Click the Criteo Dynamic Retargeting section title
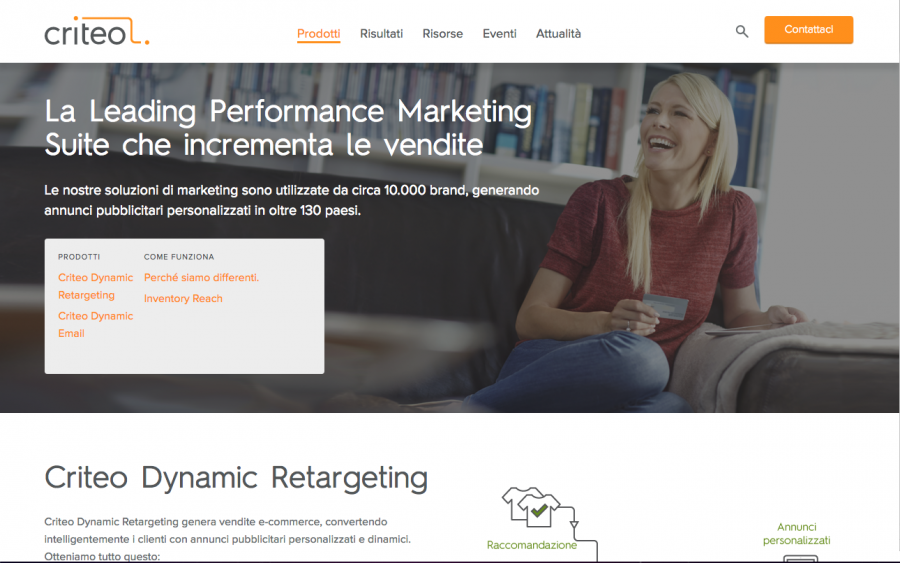Image resolution: width=900 pixels, height=563 pixels. click(x=236, y=479)
